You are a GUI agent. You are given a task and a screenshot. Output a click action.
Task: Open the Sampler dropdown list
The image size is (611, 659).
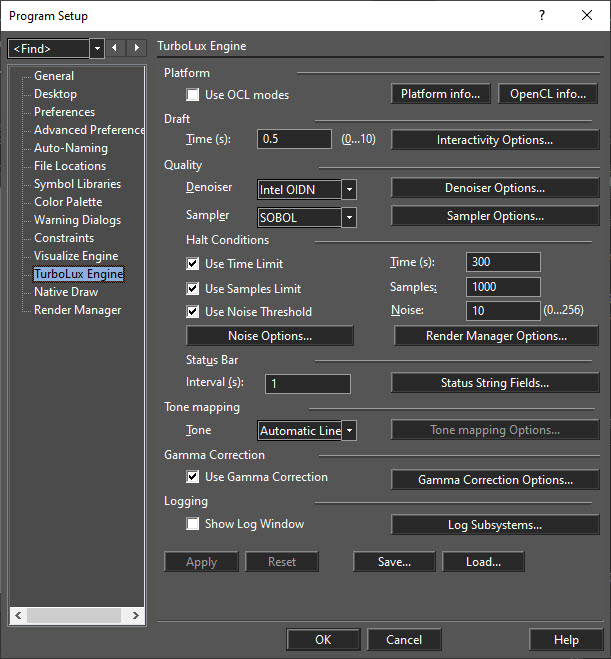349,218
